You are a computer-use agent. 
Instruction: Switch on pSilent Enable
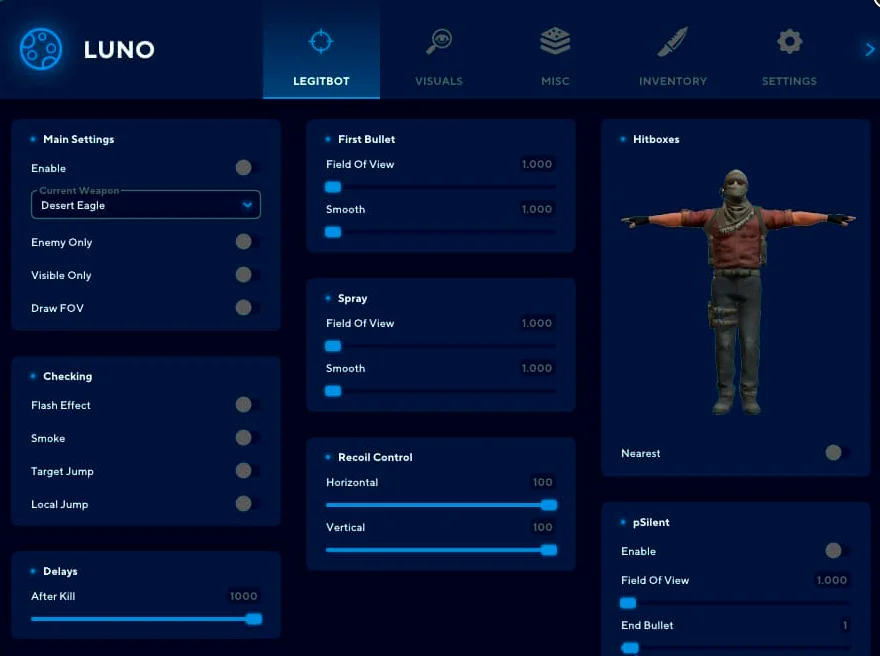(835, 551)
